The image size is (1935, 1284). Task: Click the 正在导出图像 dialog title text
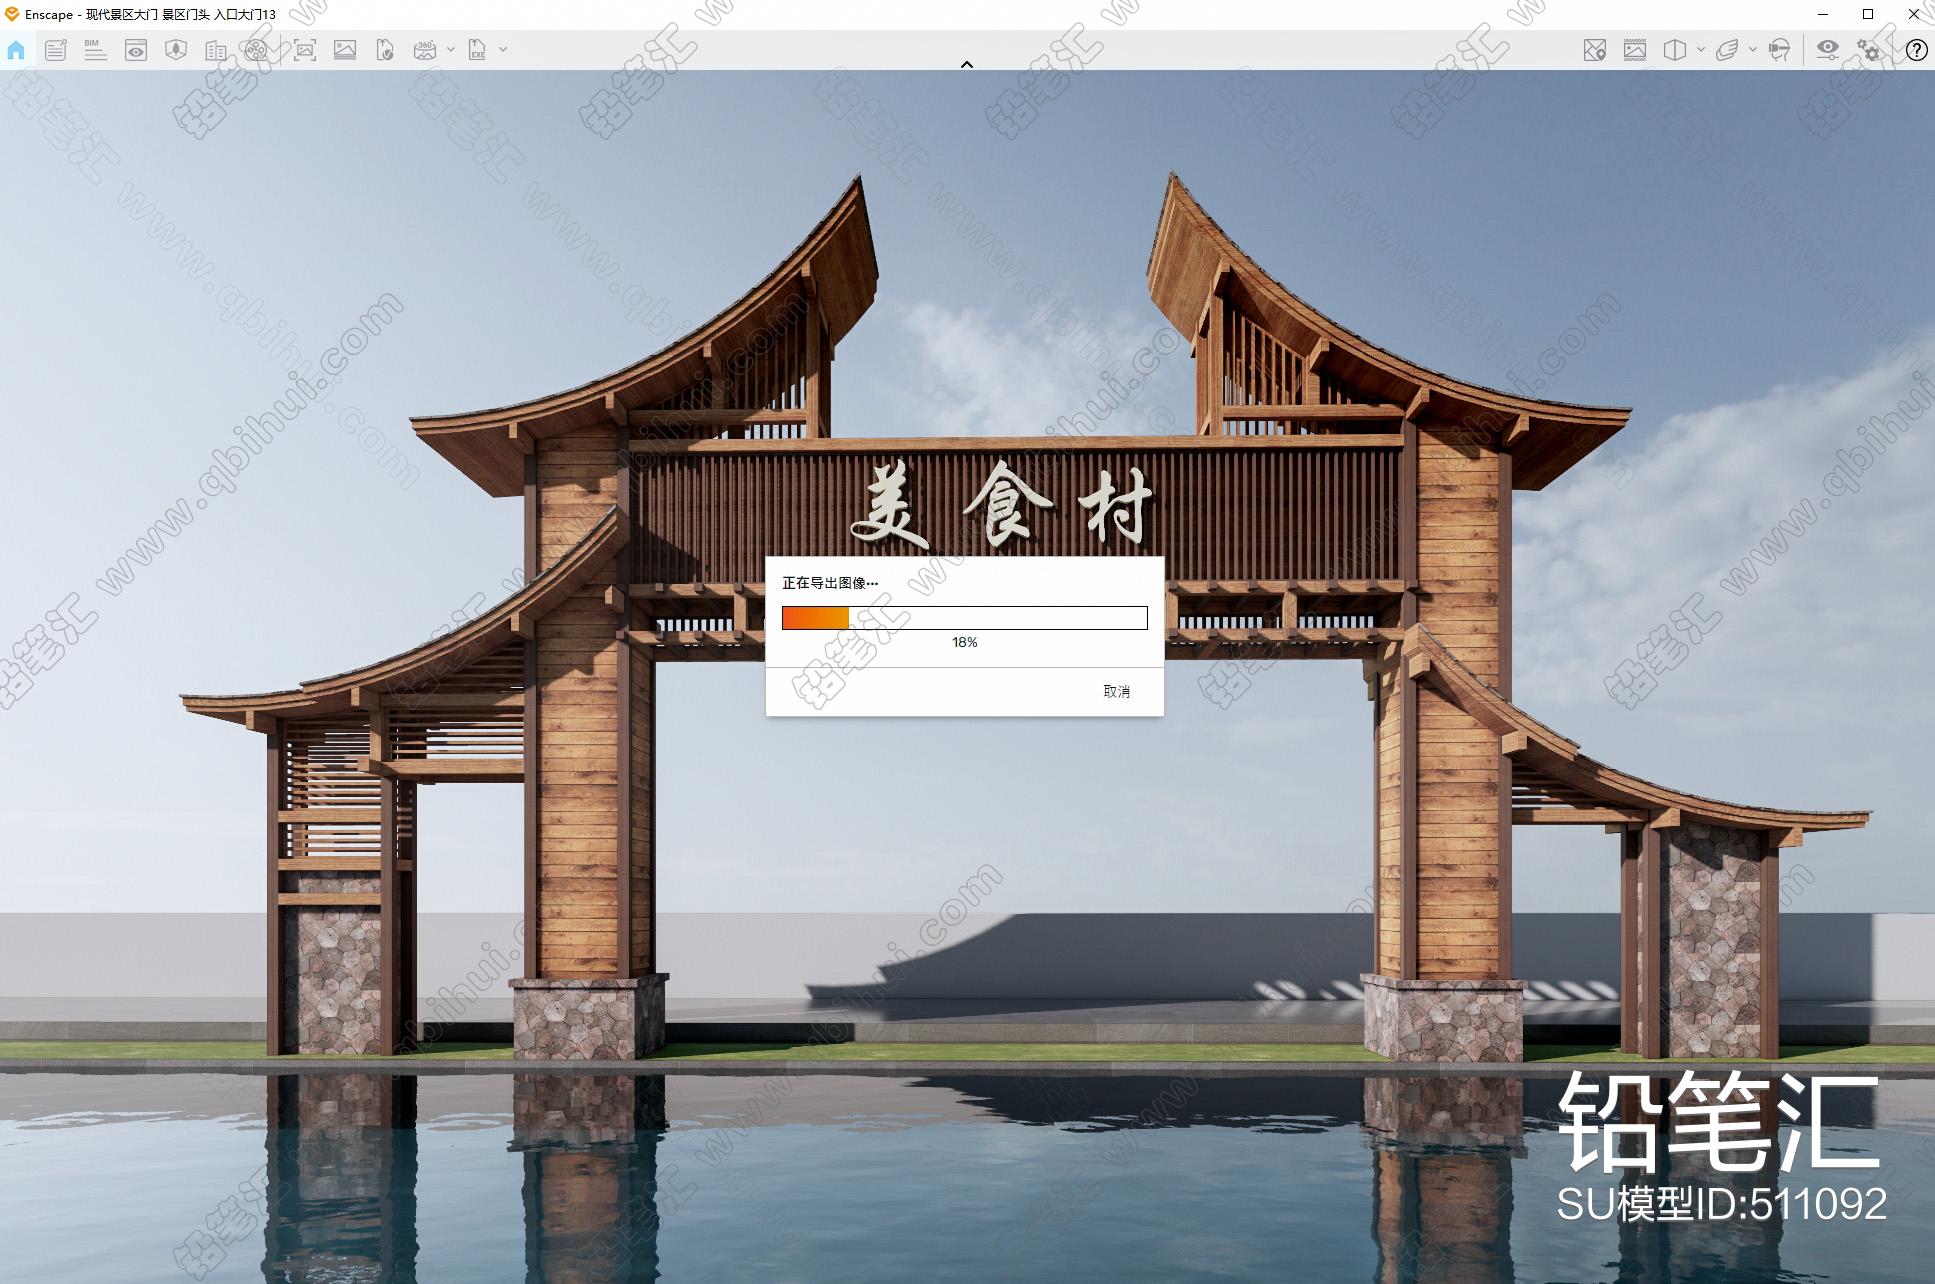pyautogui.click(x=830, y=583)
